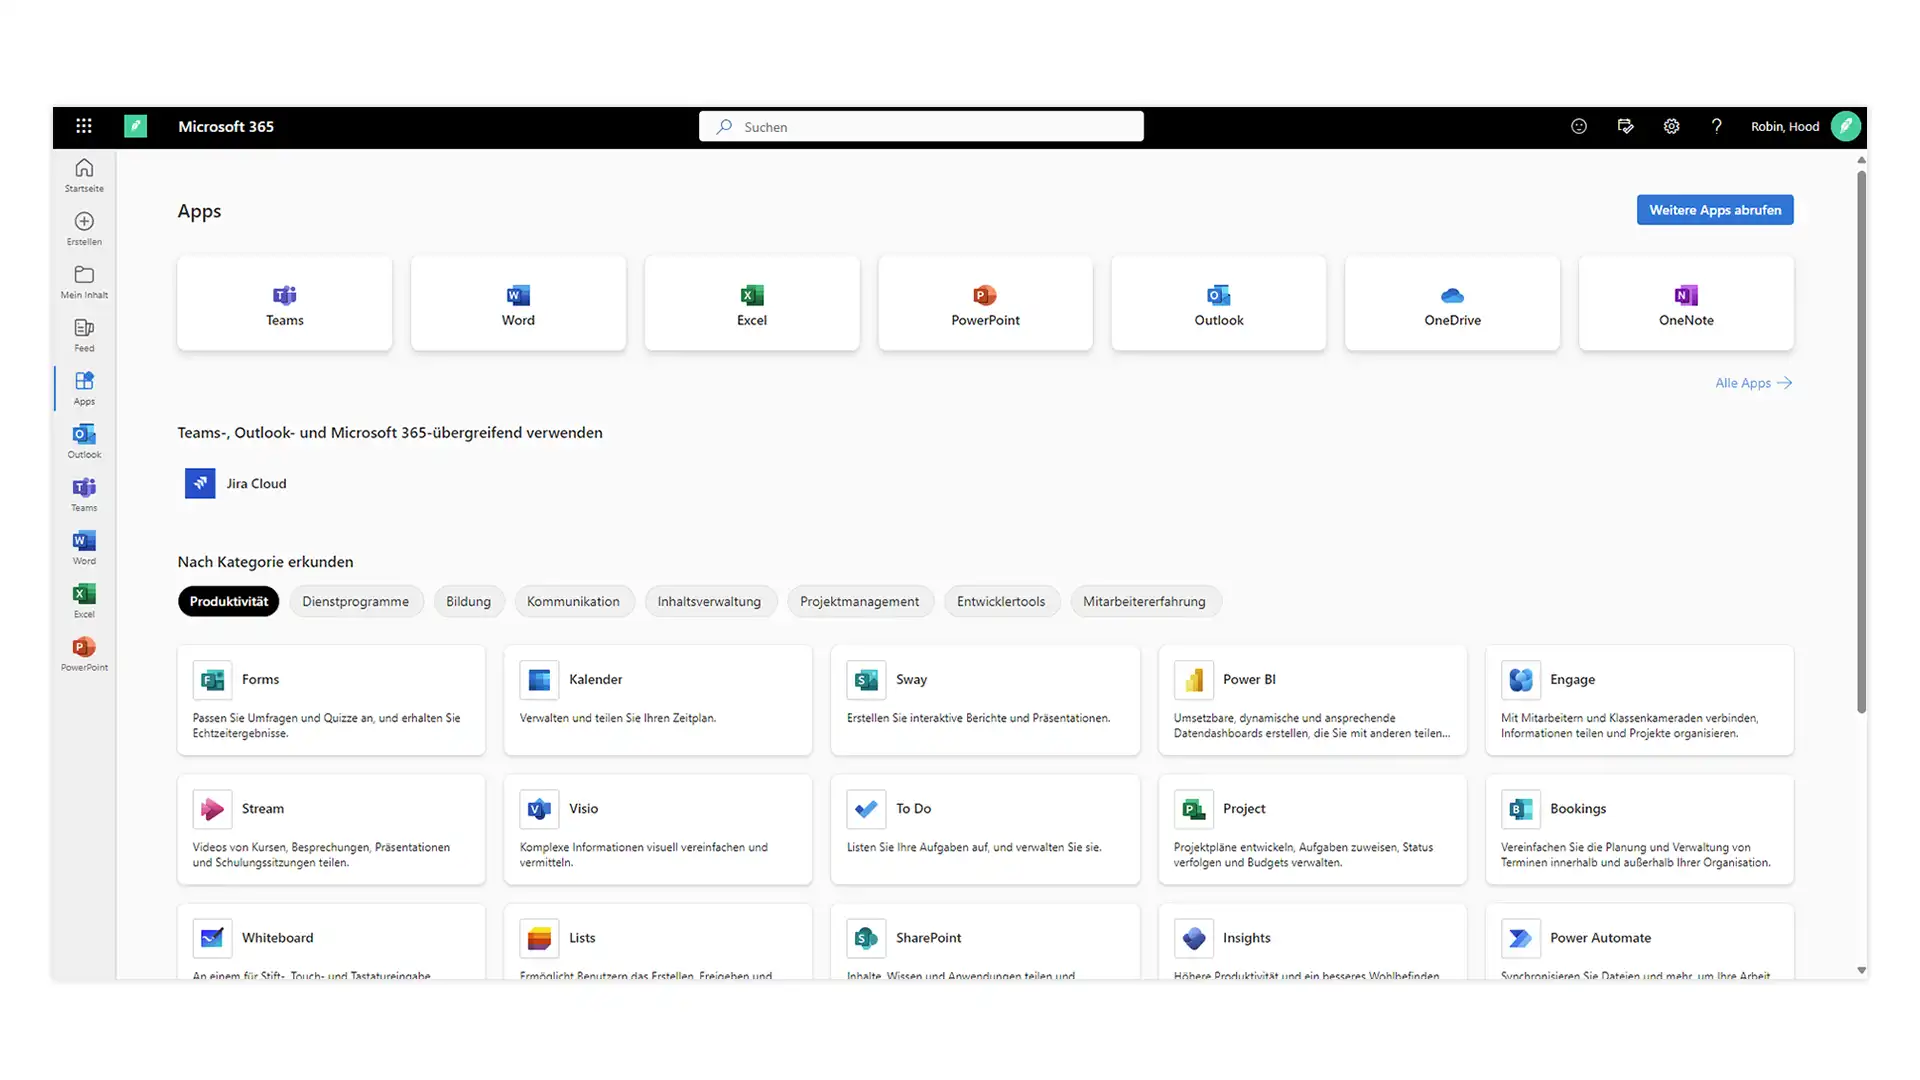The width and height of the screenshot is (1920, 1080).
Task: Open Excel from the left sidebar
Action: click(84, 600)
